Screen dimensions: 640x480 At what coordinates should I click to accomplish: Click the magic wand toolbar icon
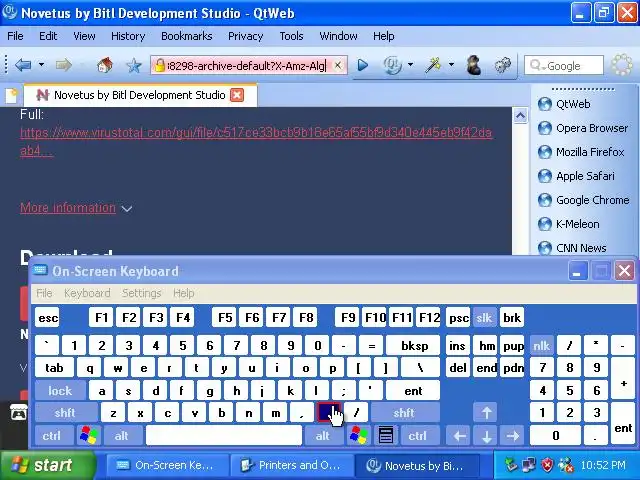[433, 65]
